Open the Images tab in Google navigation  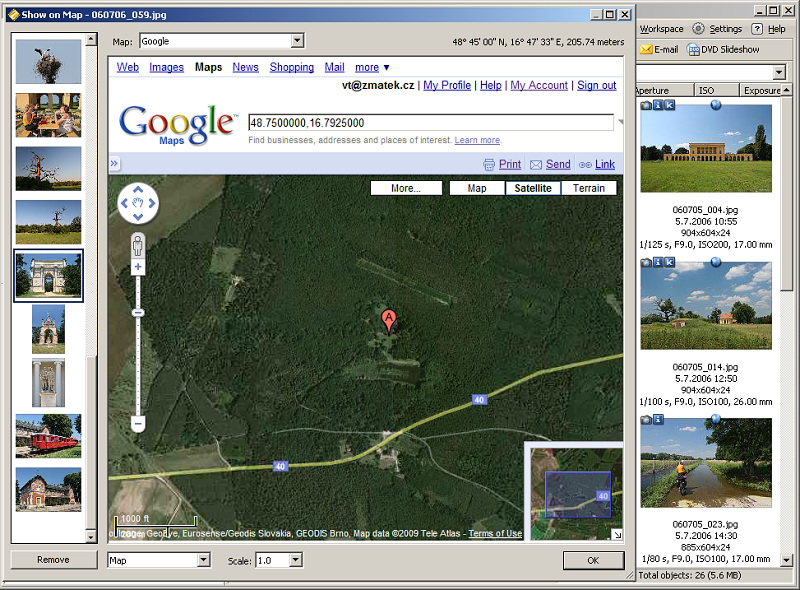166,67
